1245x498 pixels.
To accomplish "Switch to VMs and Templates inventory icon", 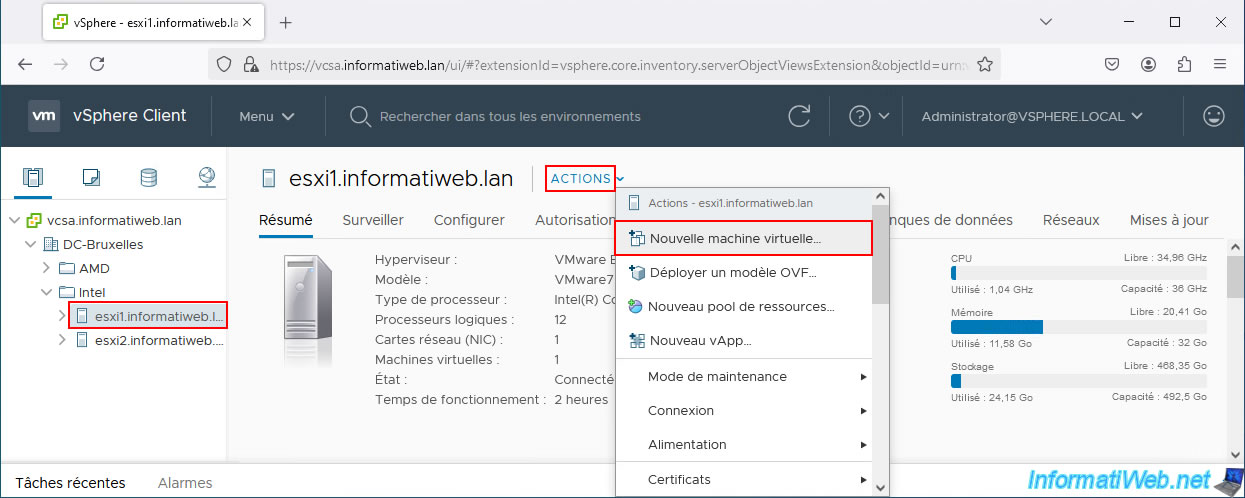I will point(91,178).
